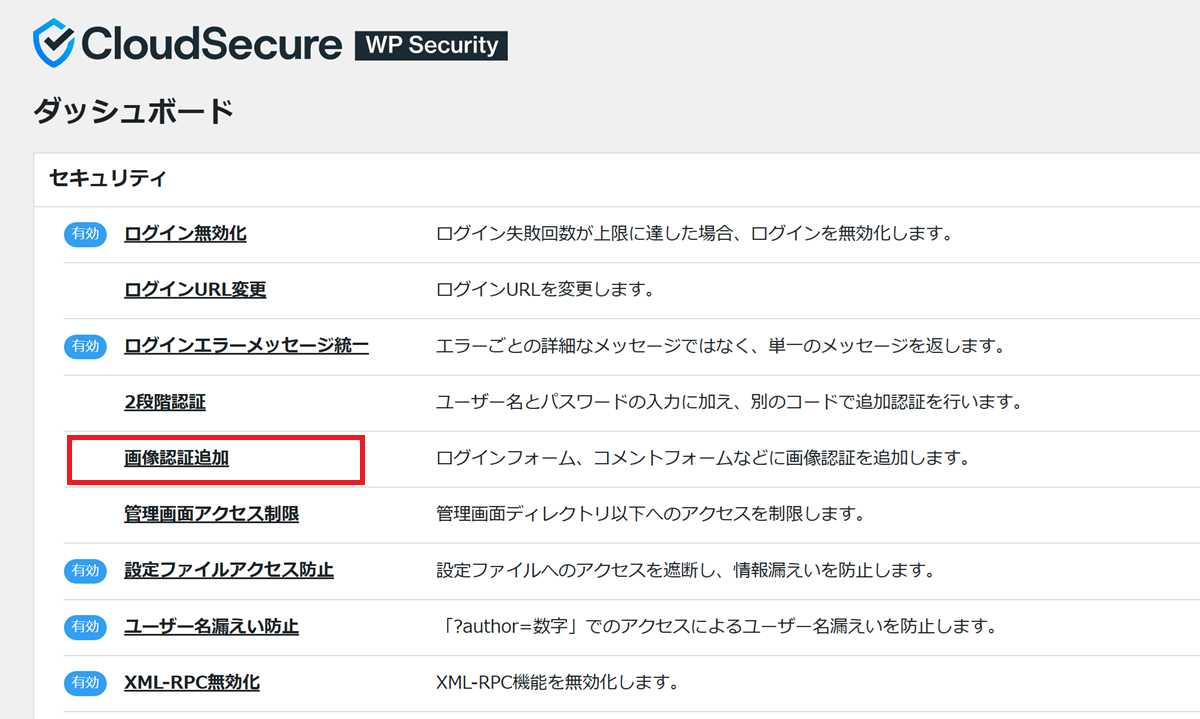Image resolution: width=1200 pixels, height=719 pixels.
Task: Click the 有効 badge beside ログインエラーメッセージ統一
Action: [x=85, y=347]
